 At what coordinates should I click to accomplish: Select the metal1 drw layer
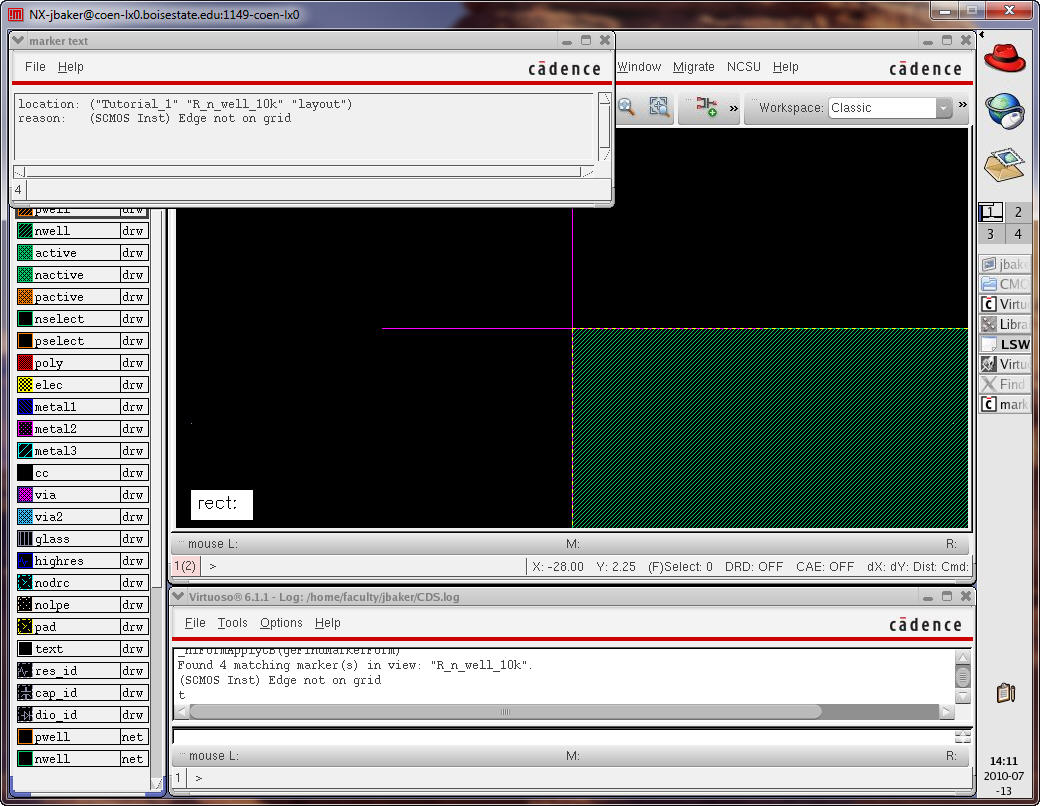pos(82,407)
